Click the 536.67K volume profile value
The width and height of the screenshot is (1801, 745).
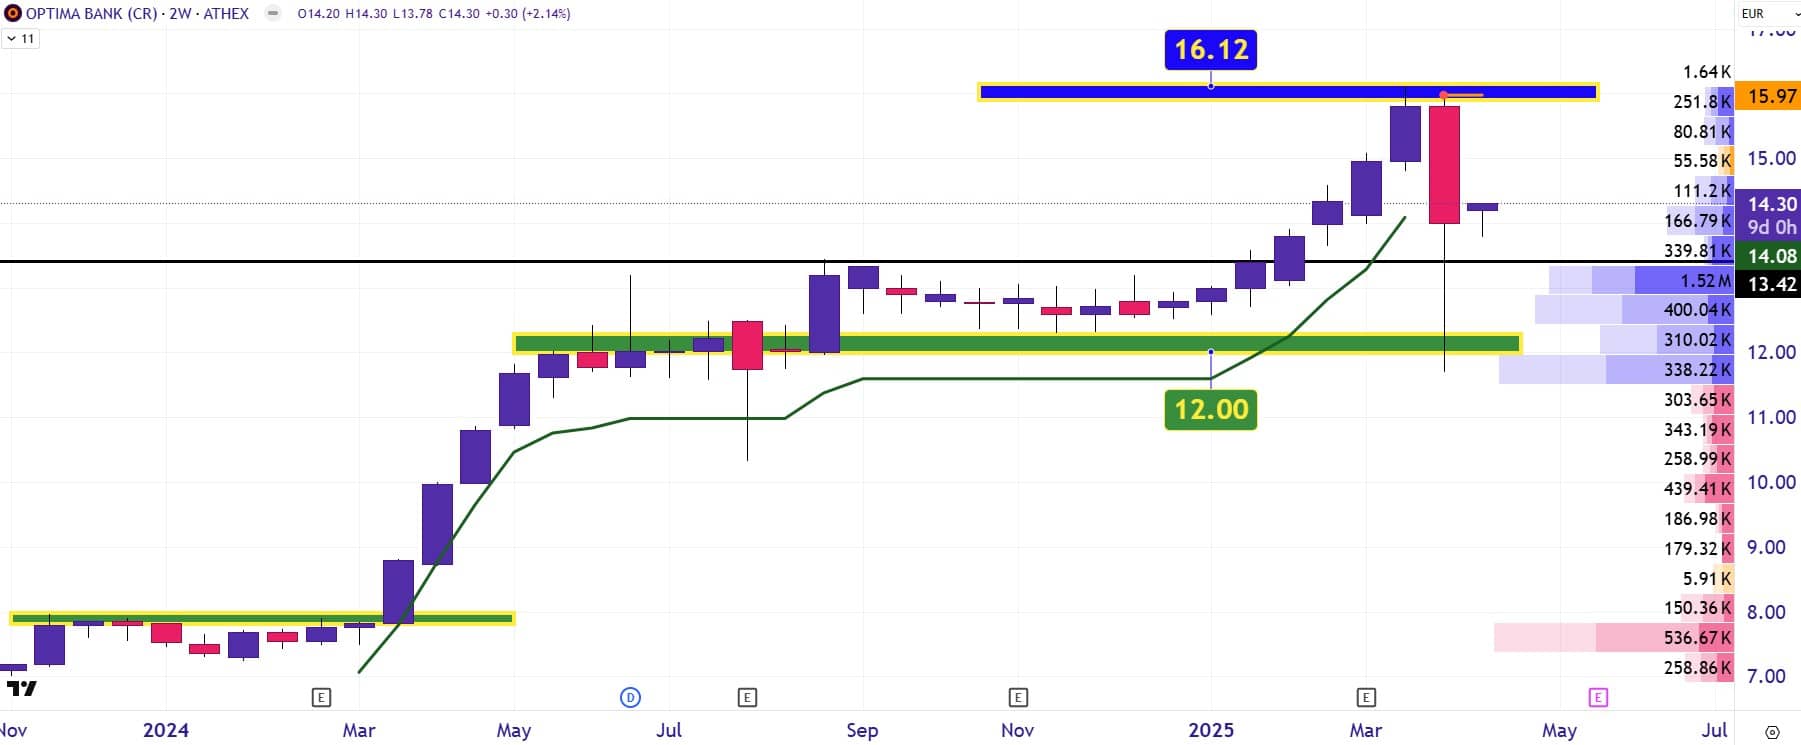(x=1697, y=637)
